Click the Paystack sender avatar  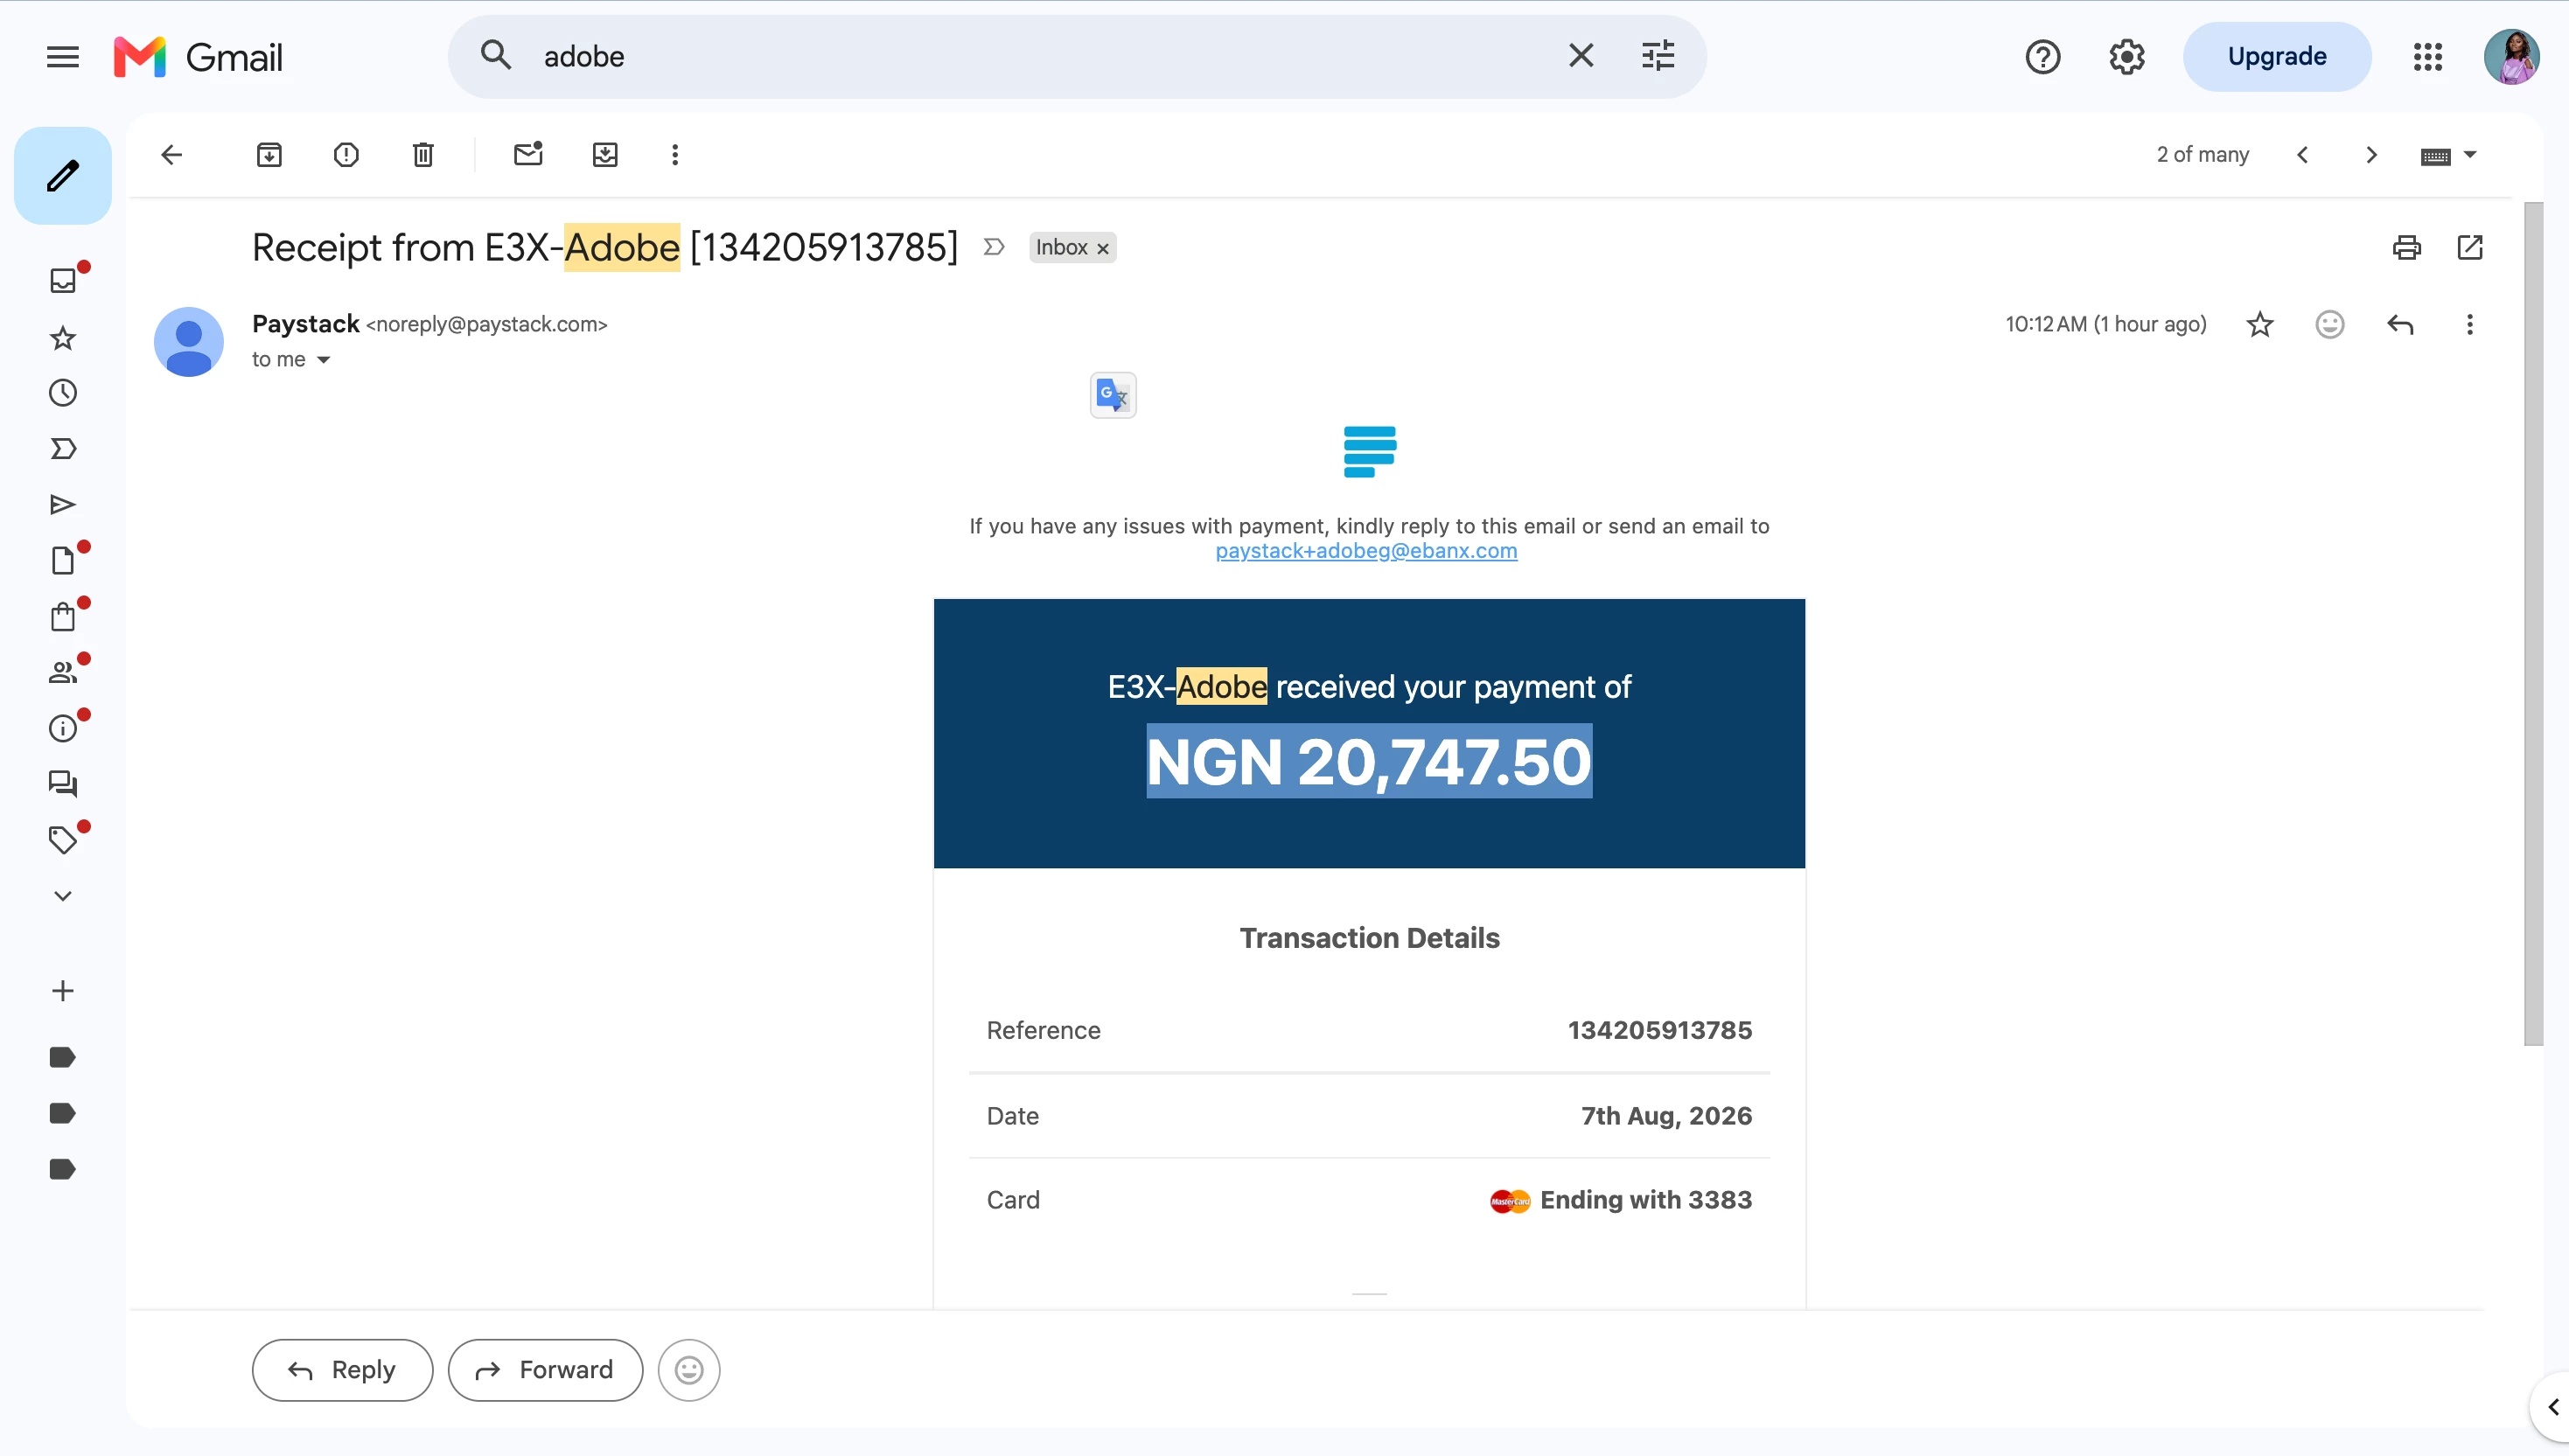point(189,342)
